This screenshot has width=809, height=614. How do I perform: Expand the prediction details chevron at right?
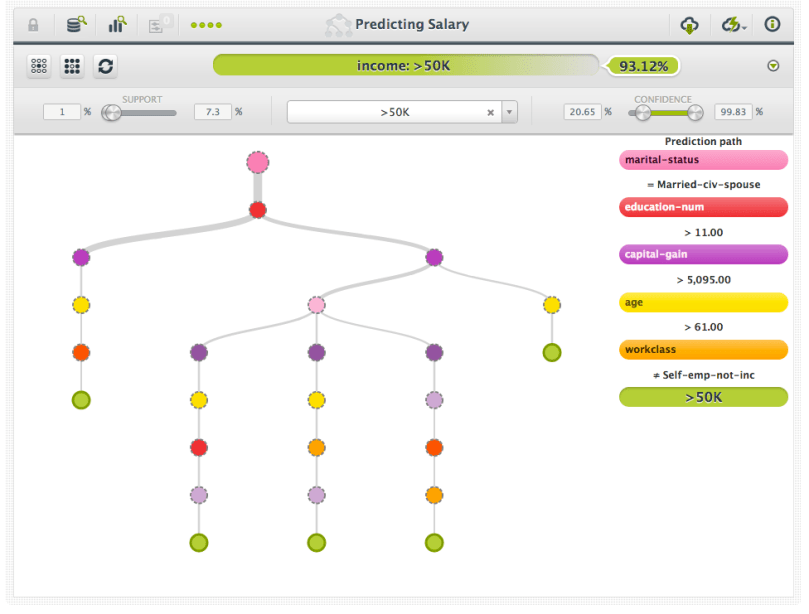click(x=772, y=66)
